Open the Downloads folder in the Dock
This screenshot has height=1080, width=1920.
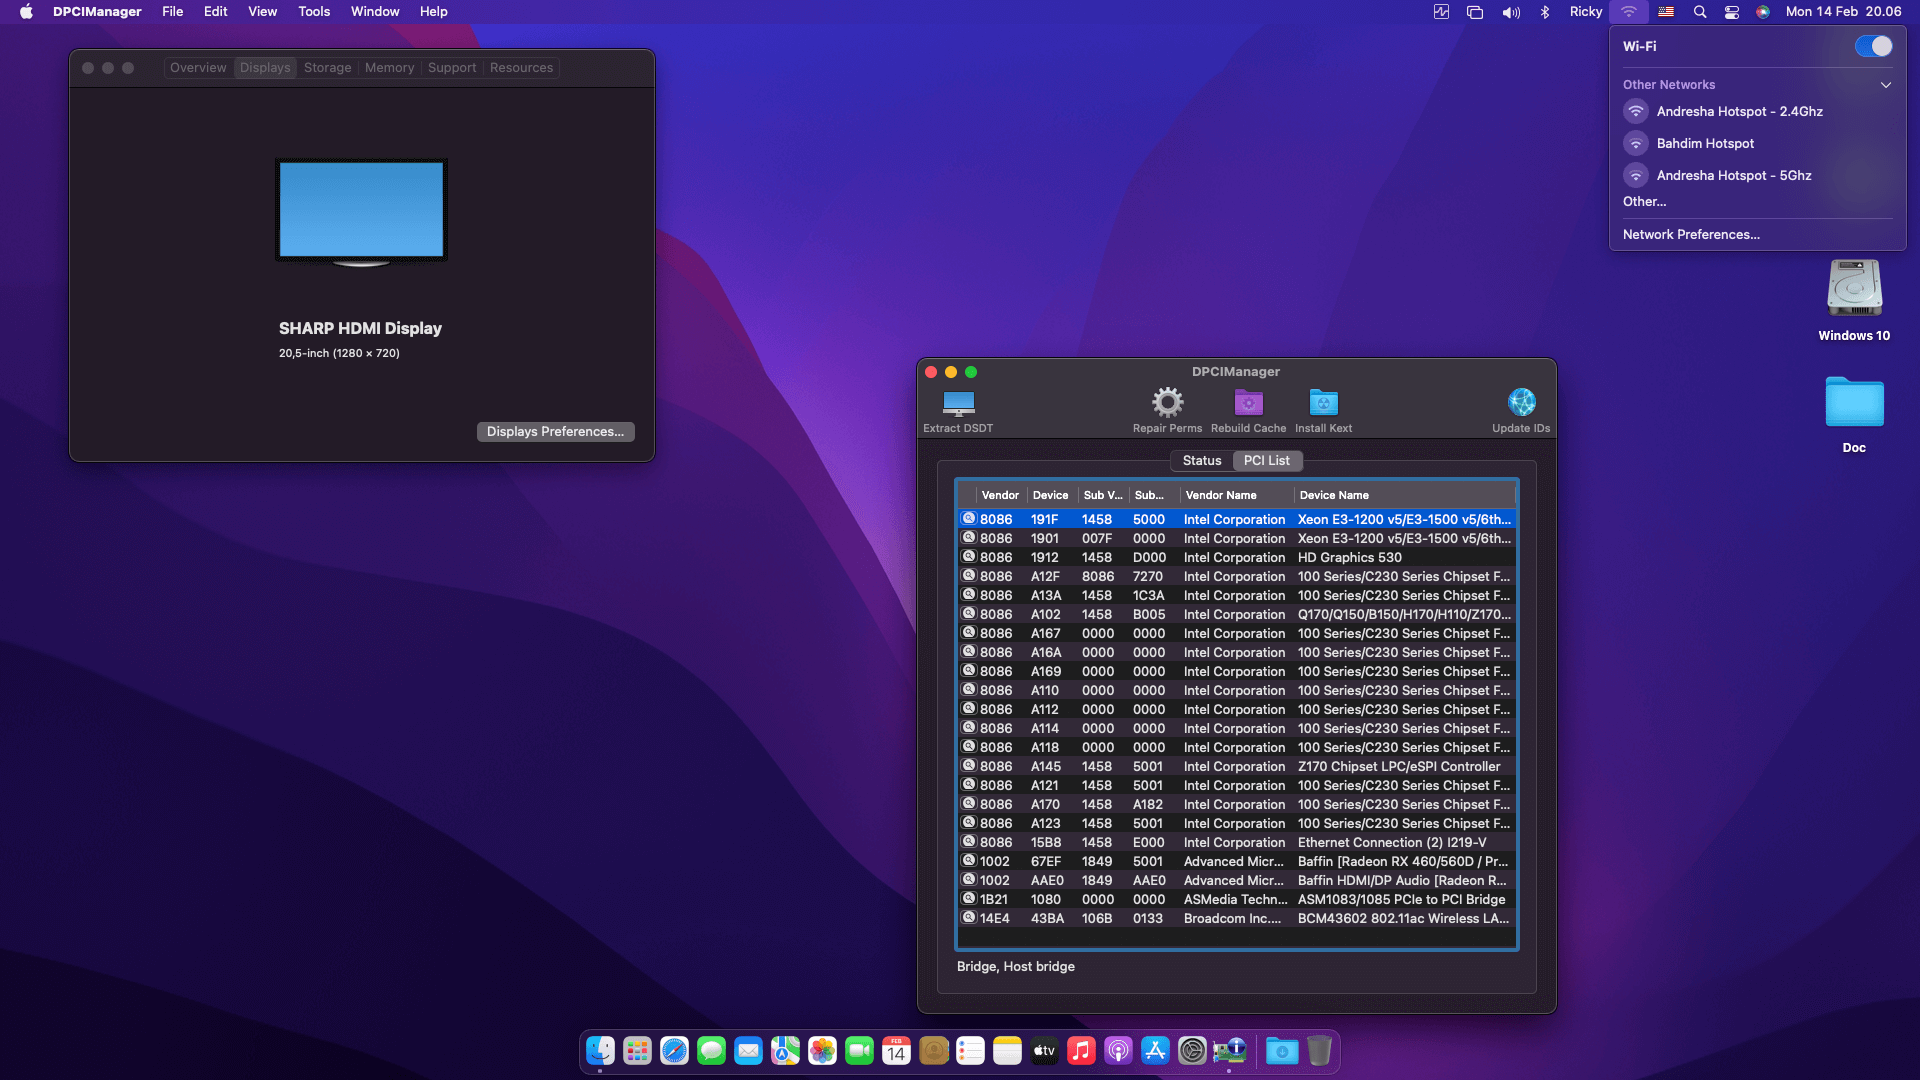[x=1282, y=1050]
